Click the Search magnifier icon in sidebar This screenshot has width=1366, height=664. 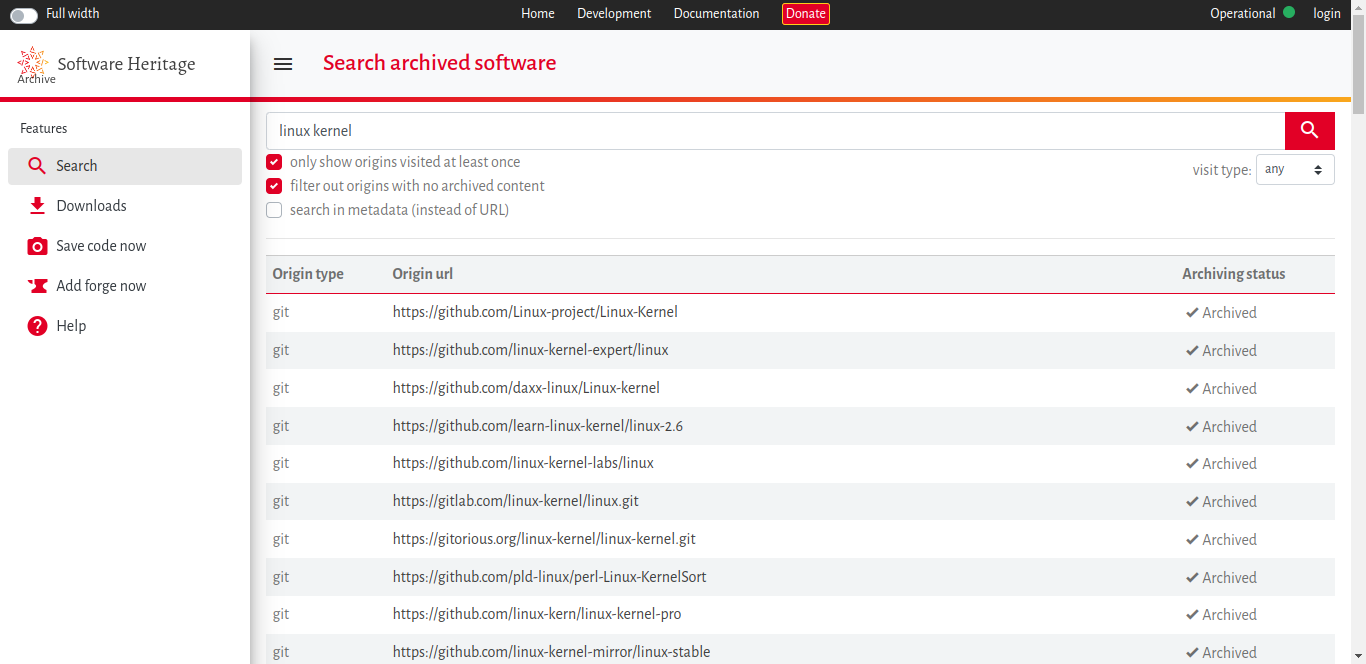[37, 166]
